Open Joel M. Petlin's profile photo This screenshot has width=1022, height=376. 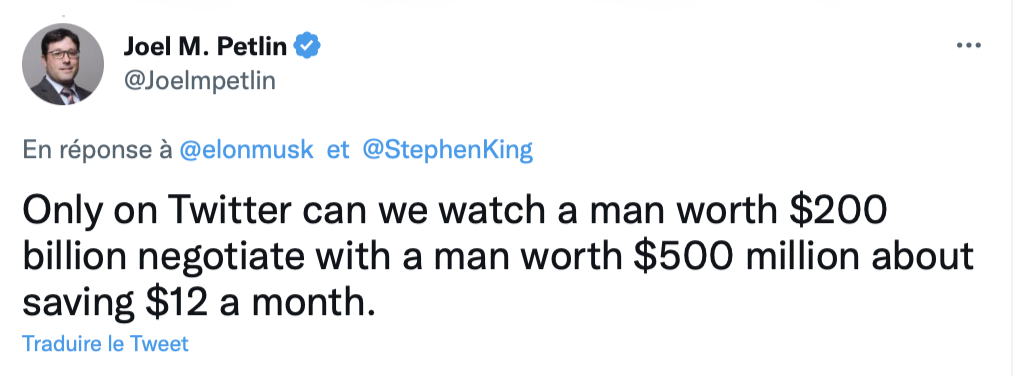point(63,64)
